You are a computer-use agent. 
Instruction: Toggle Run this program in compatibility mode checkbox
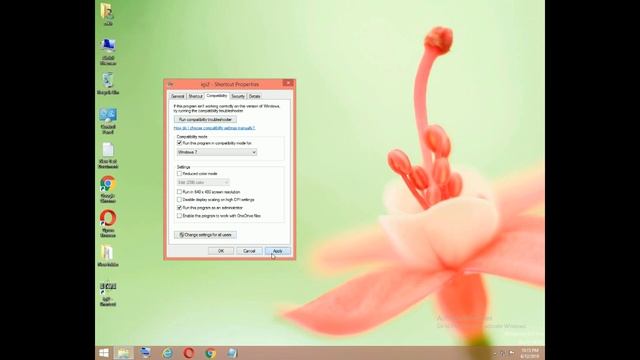[x=179, y=143]
